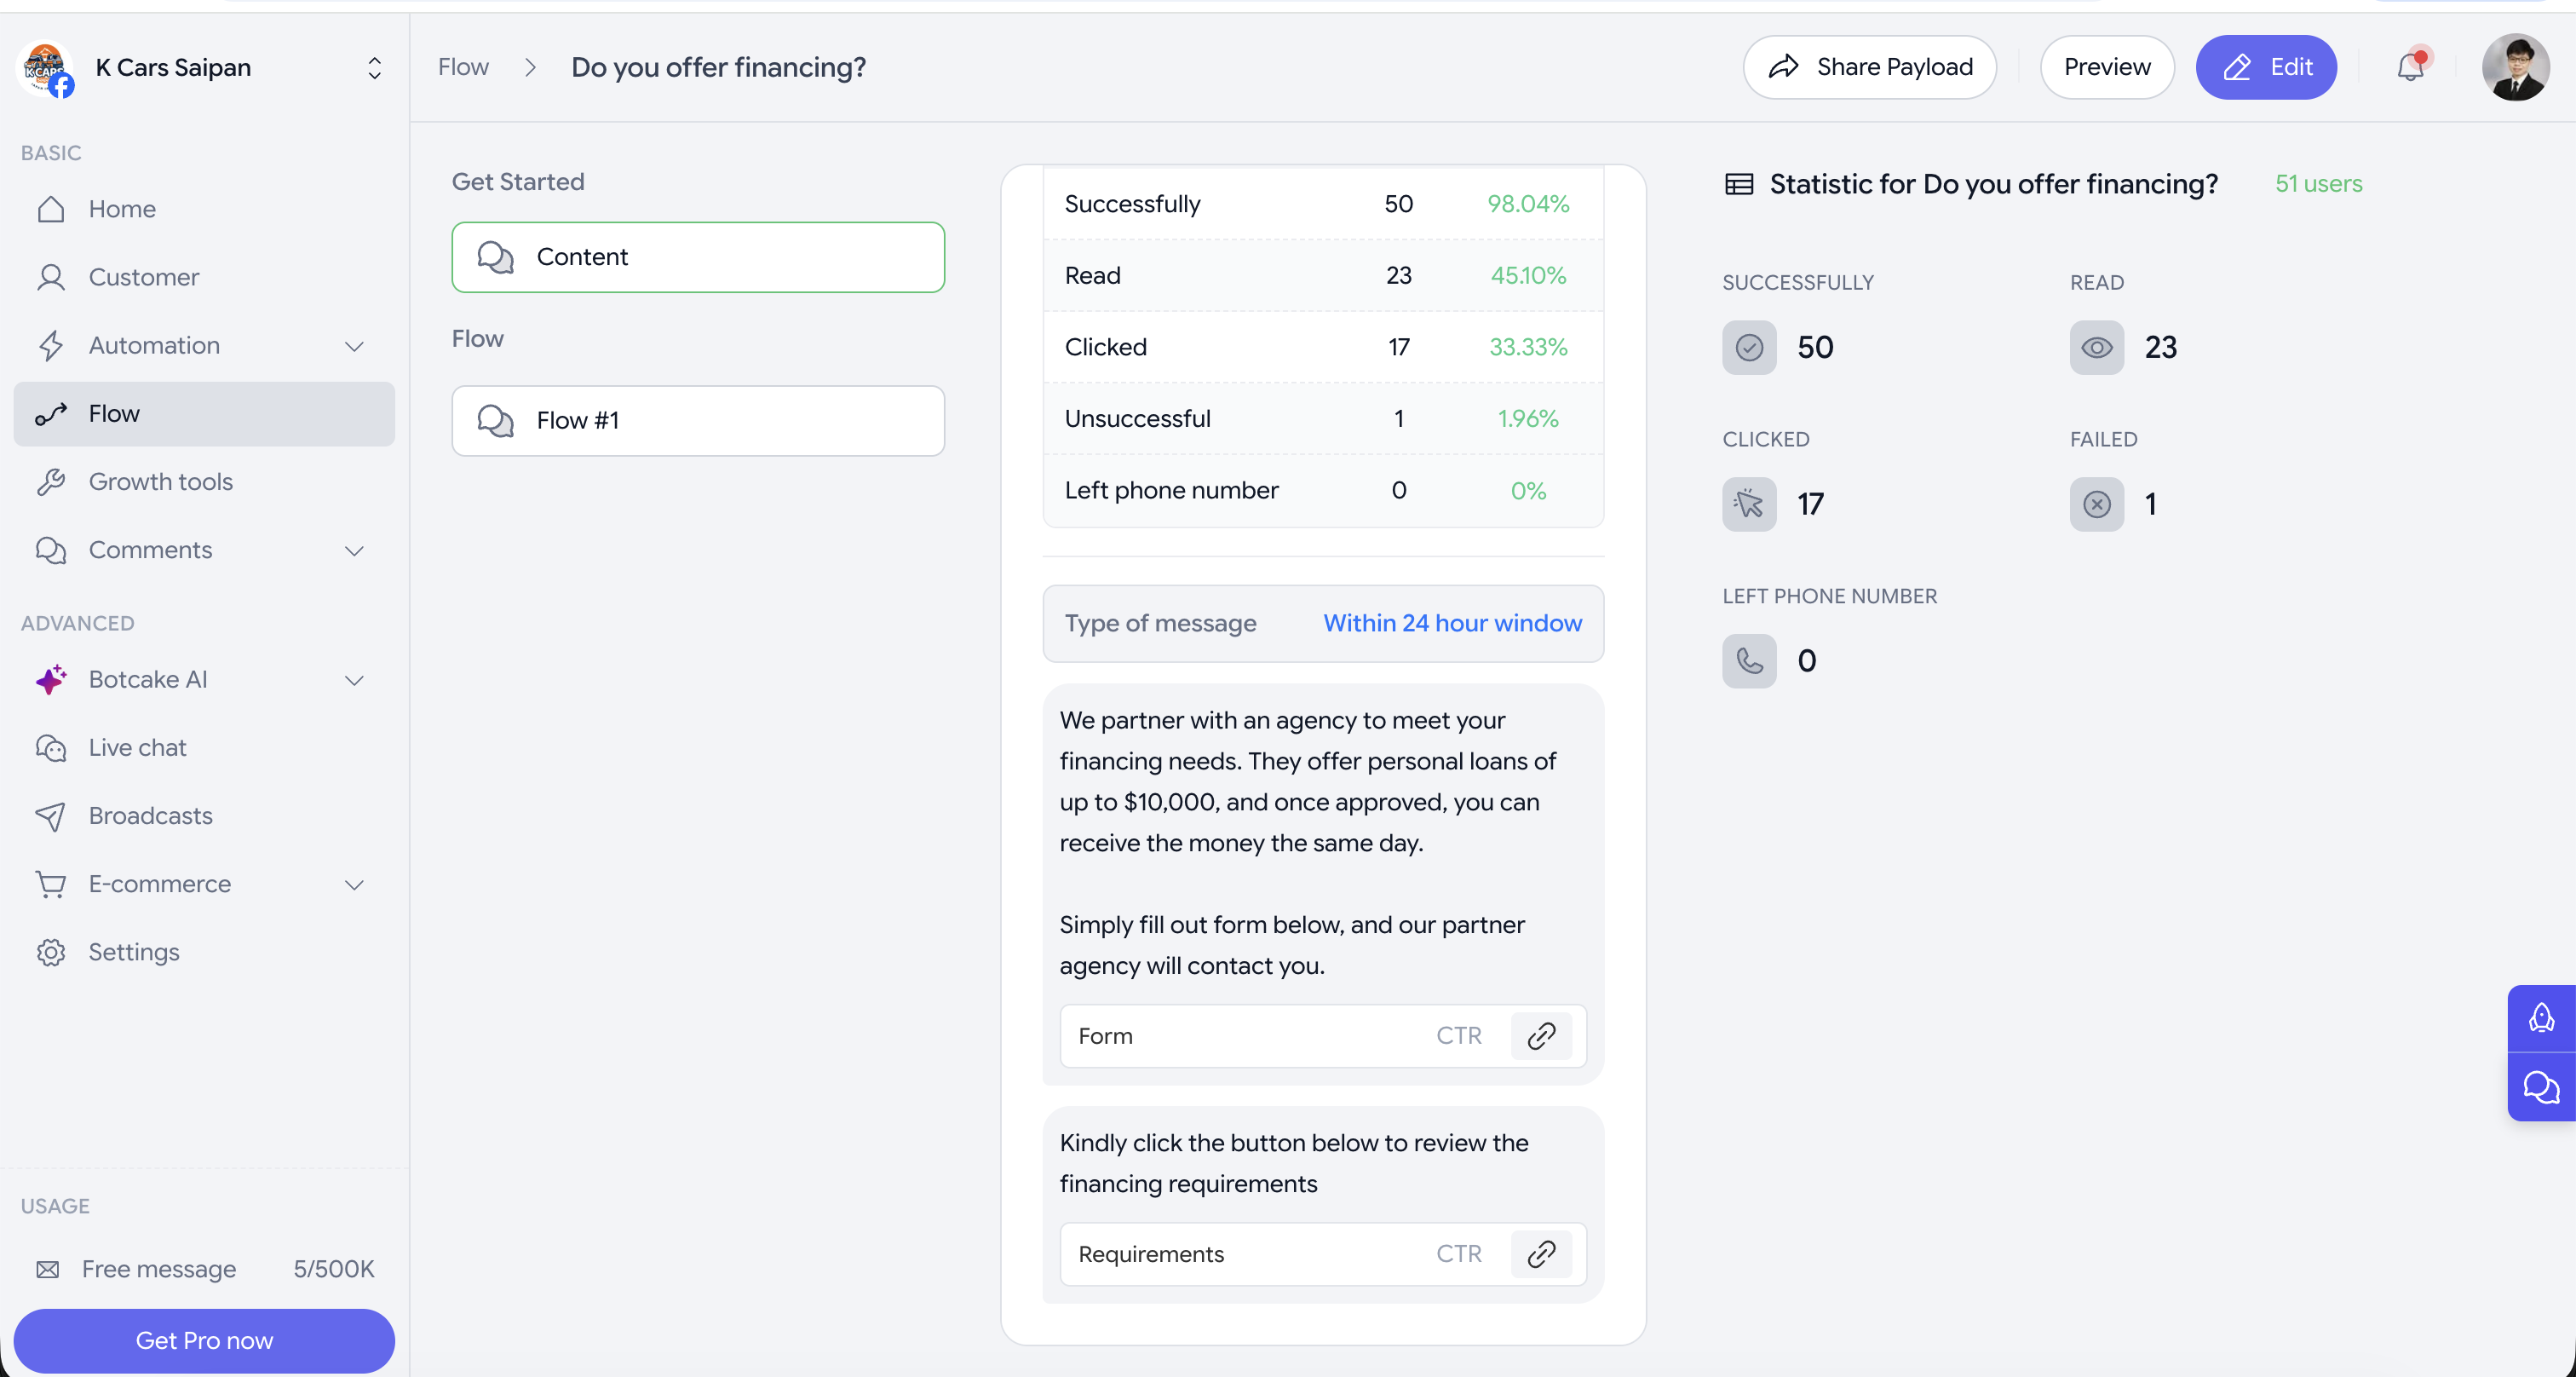Expand the E-commerce menu
The image size is (2576, 1377).
(x=355, y=884)
